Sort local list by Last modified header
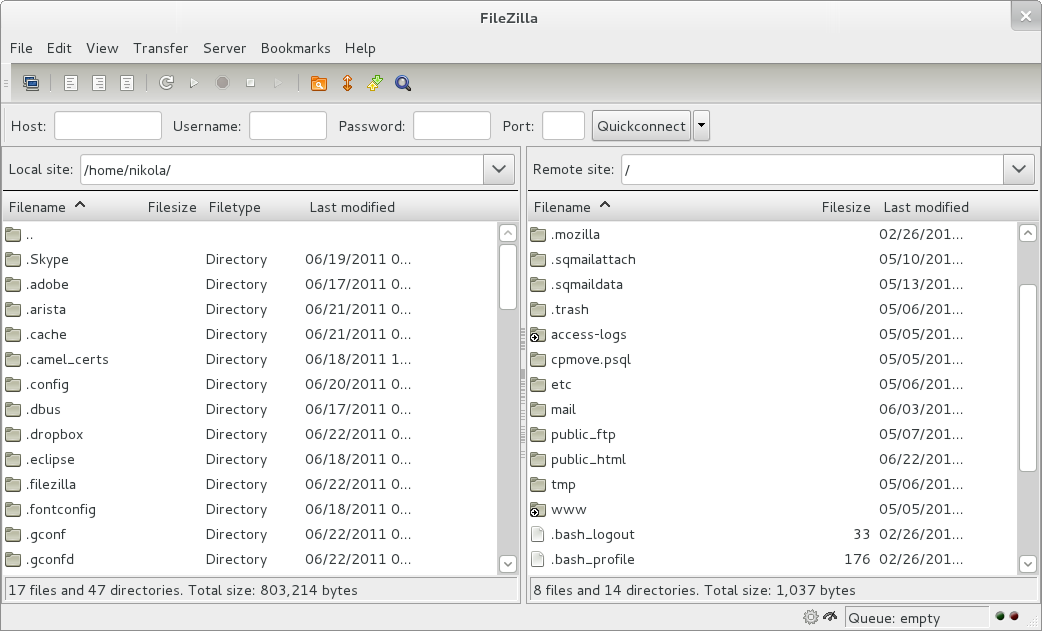 pos(352,207)
